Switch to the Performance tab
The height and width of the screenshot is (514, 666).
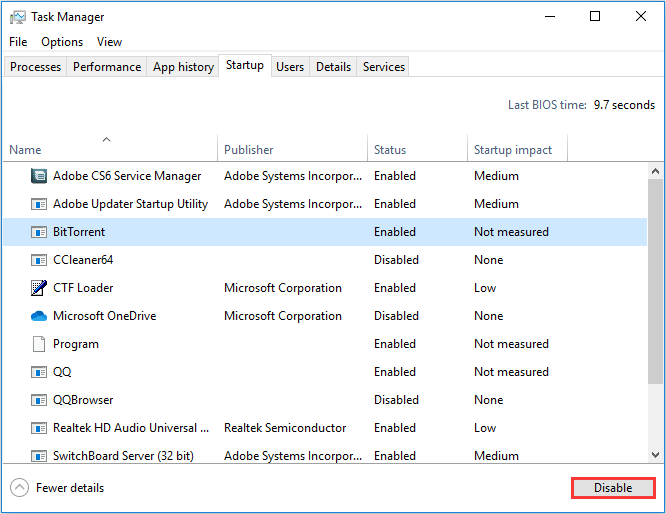click(107, 67)
